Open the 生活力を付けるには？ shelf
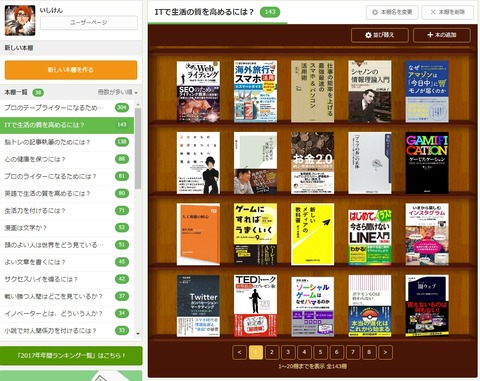480x381 pixels. (67, 211)
